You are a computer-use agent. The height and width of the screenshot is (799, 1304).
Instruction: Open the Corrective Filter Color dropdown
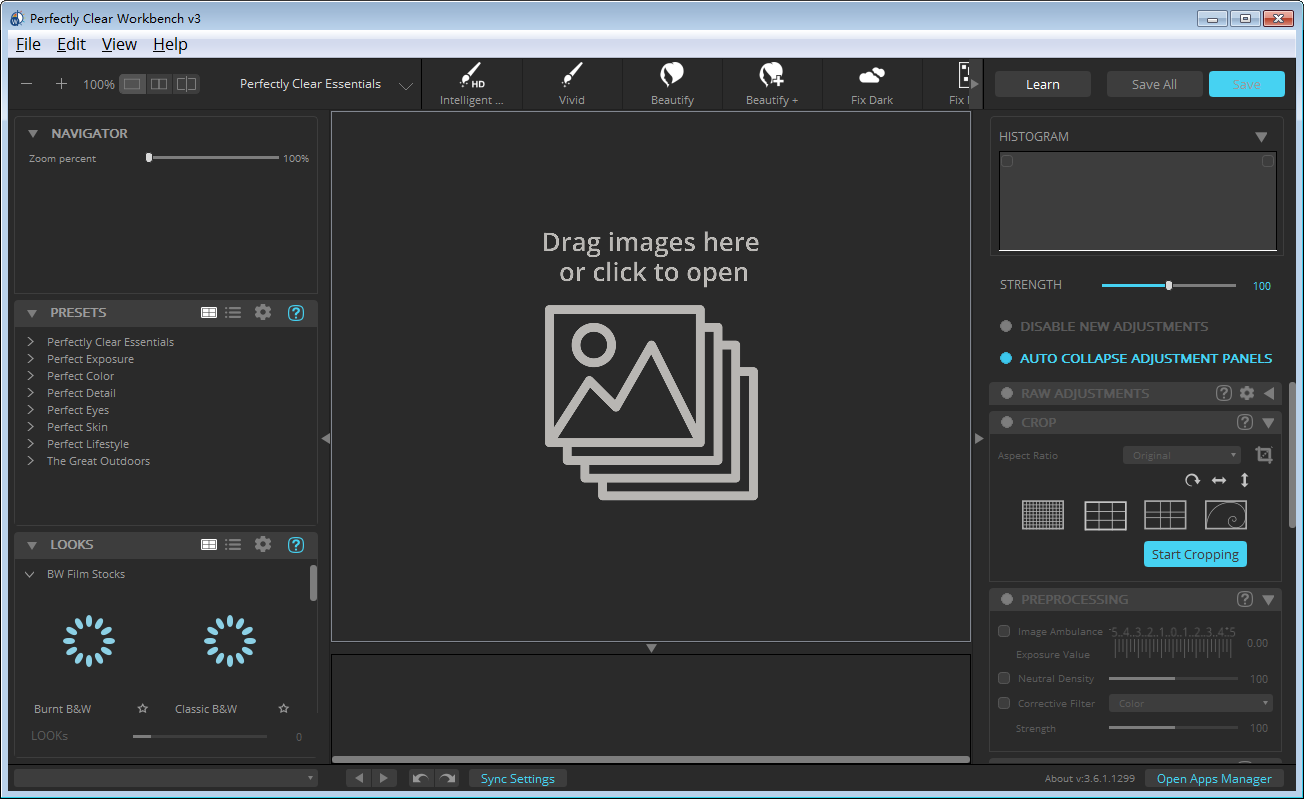click(1192, 703)
